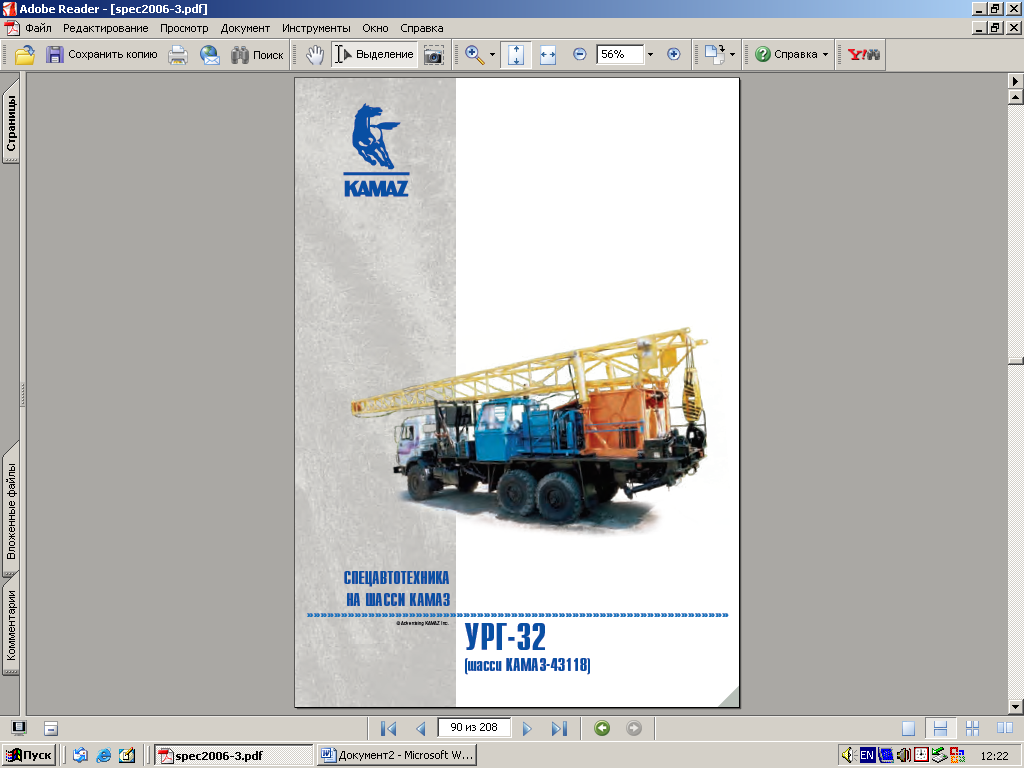The width and height of the screenshot is (1024, 768).
Task: Toggle Fit Page view button
Action: tap(516, 55)
